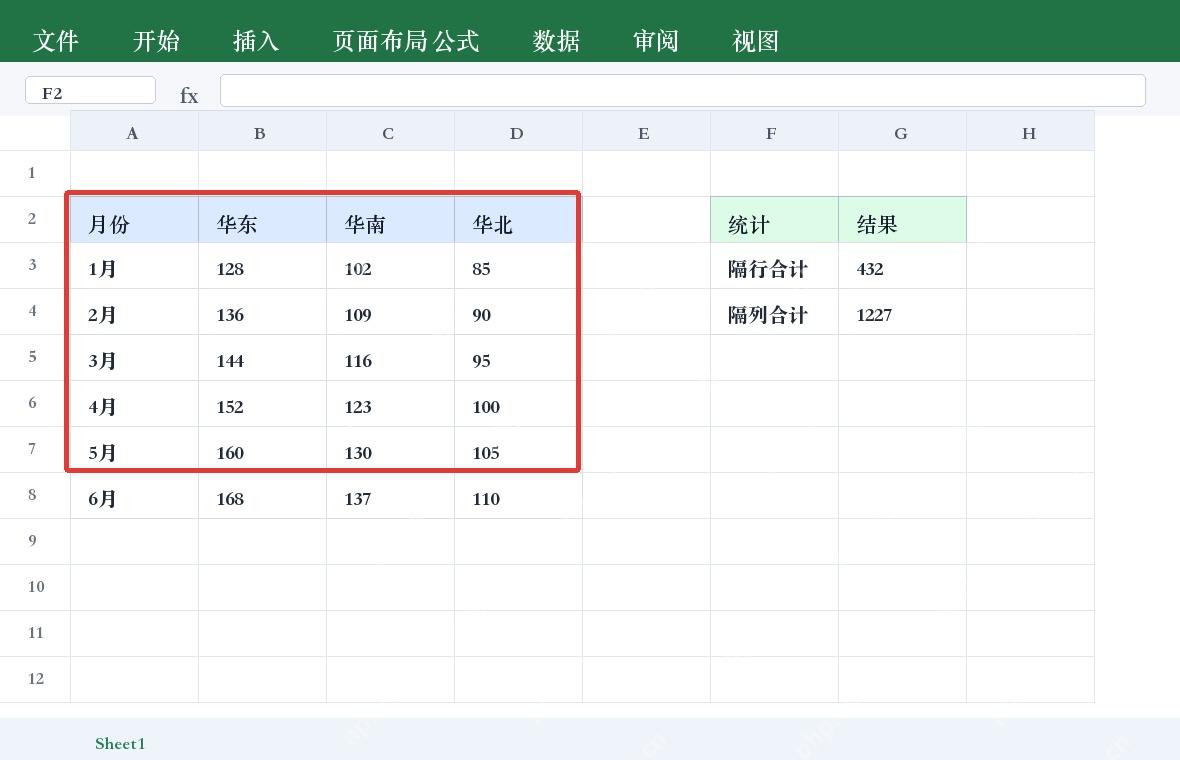Select row 5 header
1180x760 pixels.
click(x=35, y=357)
